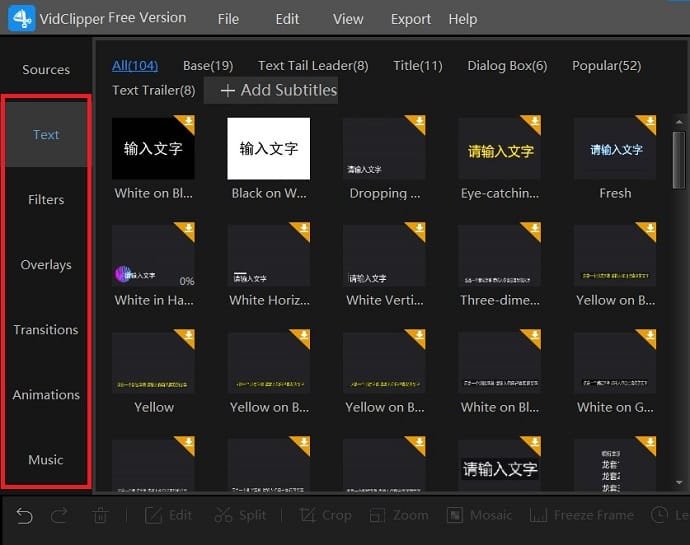Select the Three-dime... thumbnail

coord(499,256)
